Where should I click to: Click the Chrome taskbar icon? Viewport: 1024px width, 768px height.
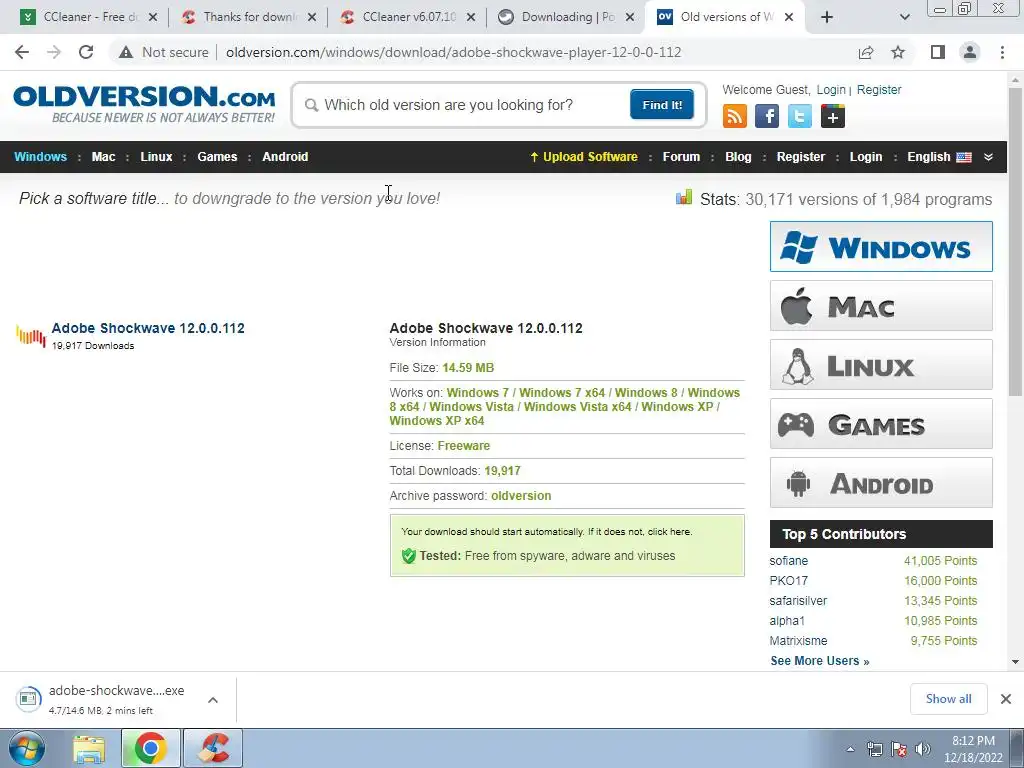pos(150,748)
